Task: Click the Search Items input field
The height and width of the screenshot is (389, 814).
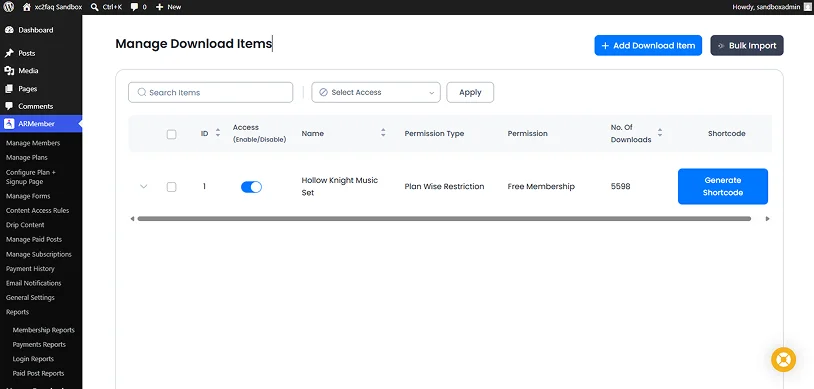Action: coord(210,92)
